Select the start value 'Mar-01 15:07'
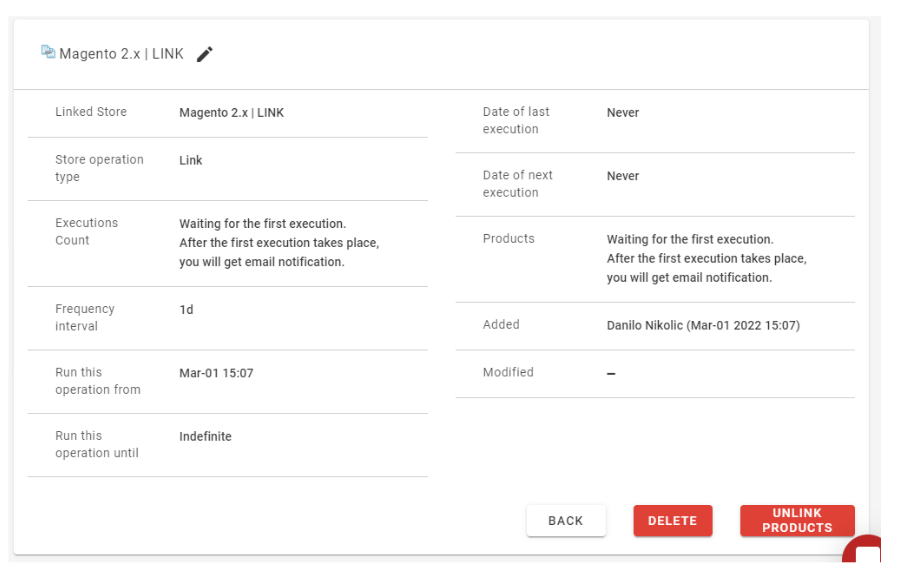This screenshot has width=898, height=581. (x=216, y=373)
